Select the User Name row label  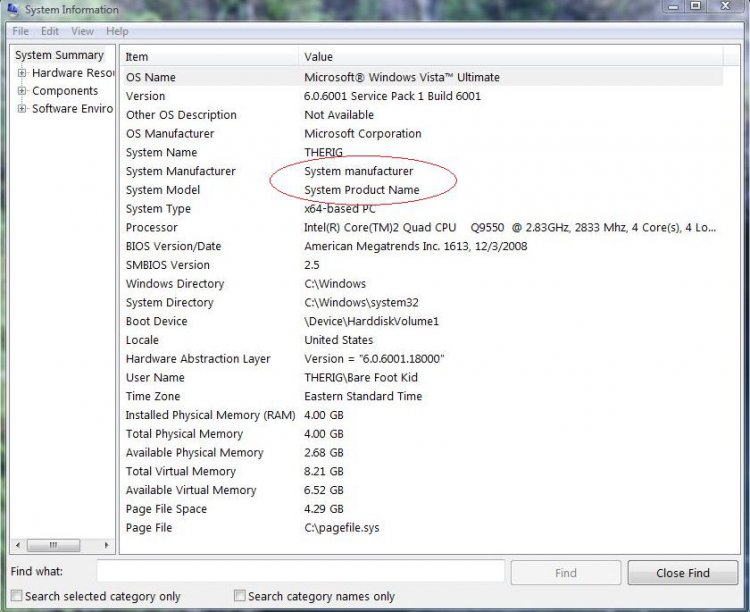click(x=155, y=378)
